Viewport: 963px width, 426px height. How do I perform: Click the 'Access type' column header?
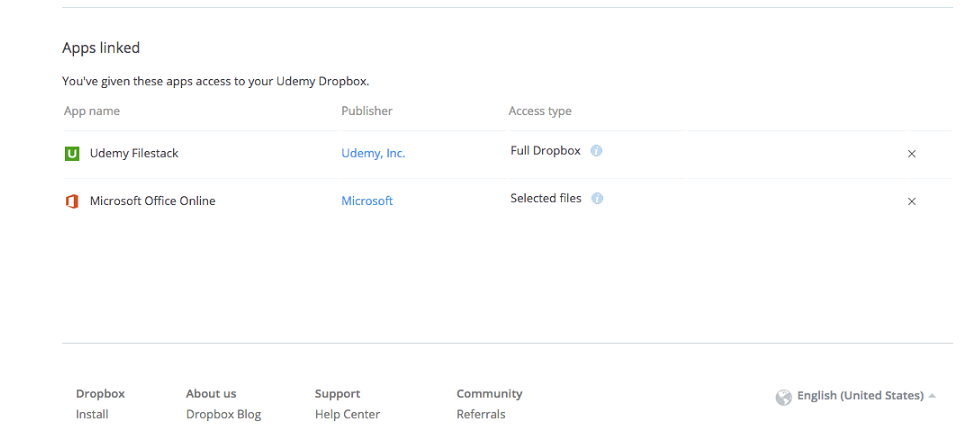pyautogui.click(x=540, y=111)
